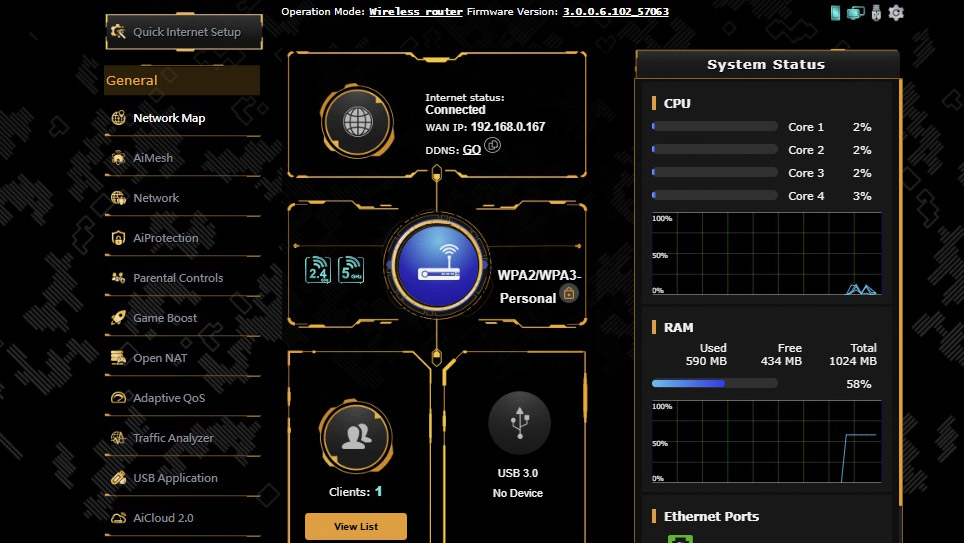Click the copy icon next to DDNS GO
Viewport: 964px width, 543px height.
(x=492, y=146)
